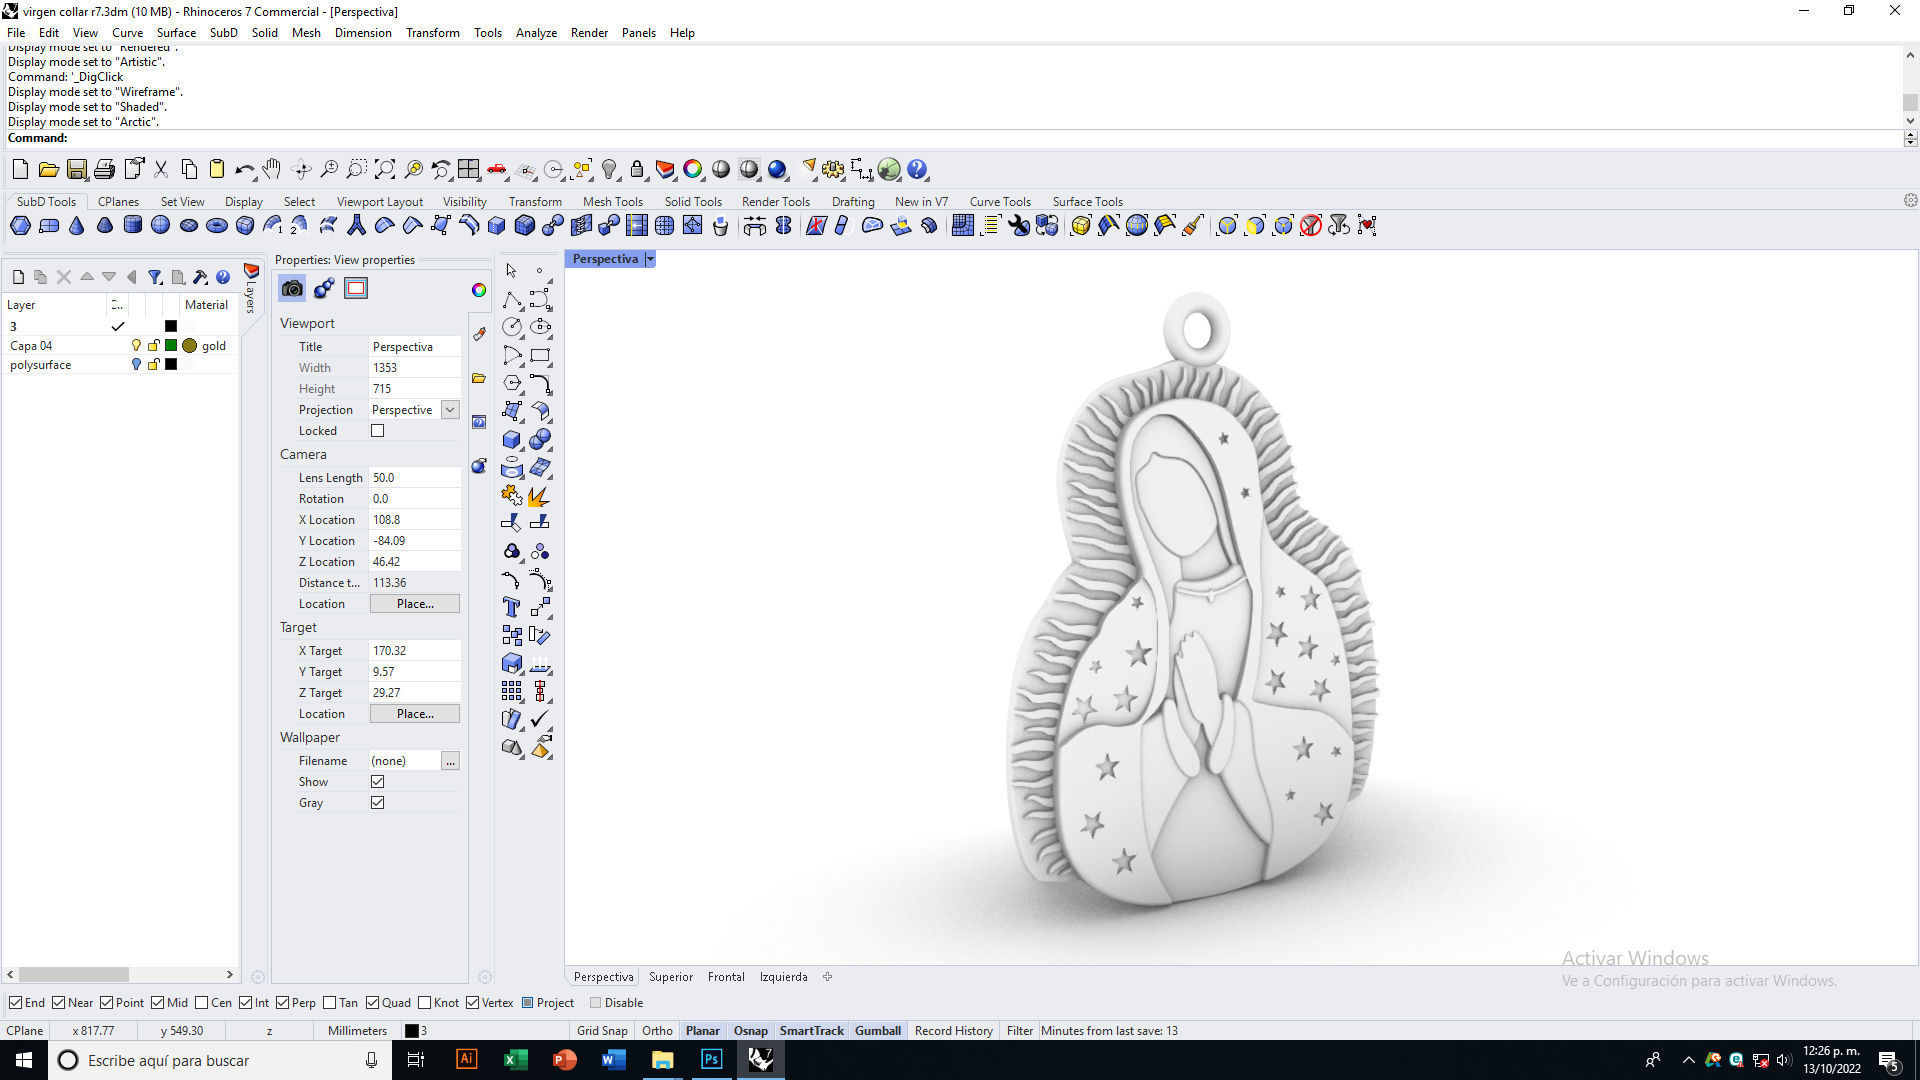
Task: Click the light bulb Hide objects icon
Action: (609, 170)
